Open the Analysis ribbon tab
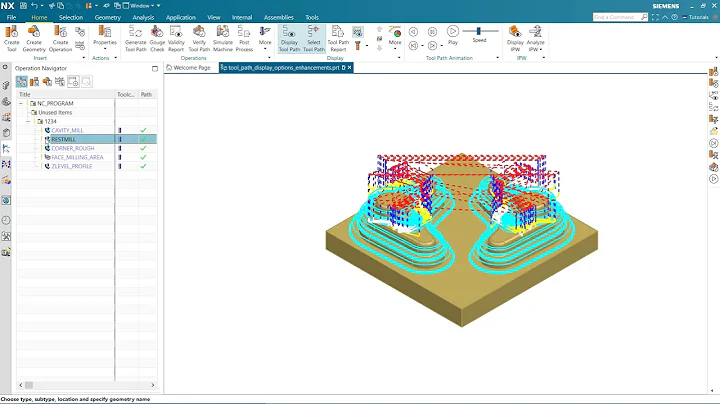Image resolution: width=720 pixels, height=404 pixels. coord(143,17)
